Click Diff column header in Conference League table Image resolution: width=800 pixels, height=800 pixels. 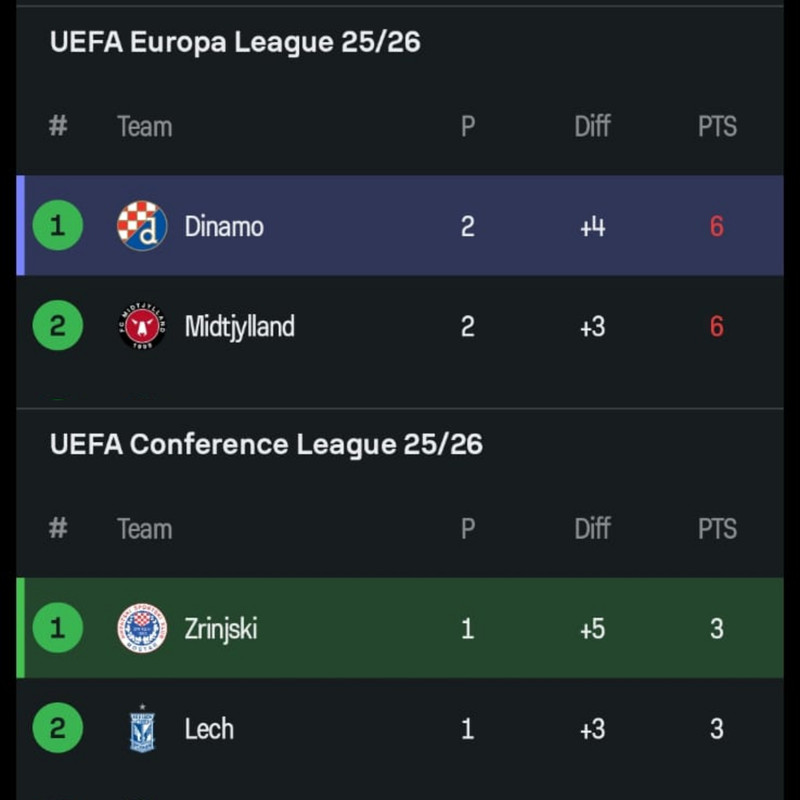click(x=592, y=529)
